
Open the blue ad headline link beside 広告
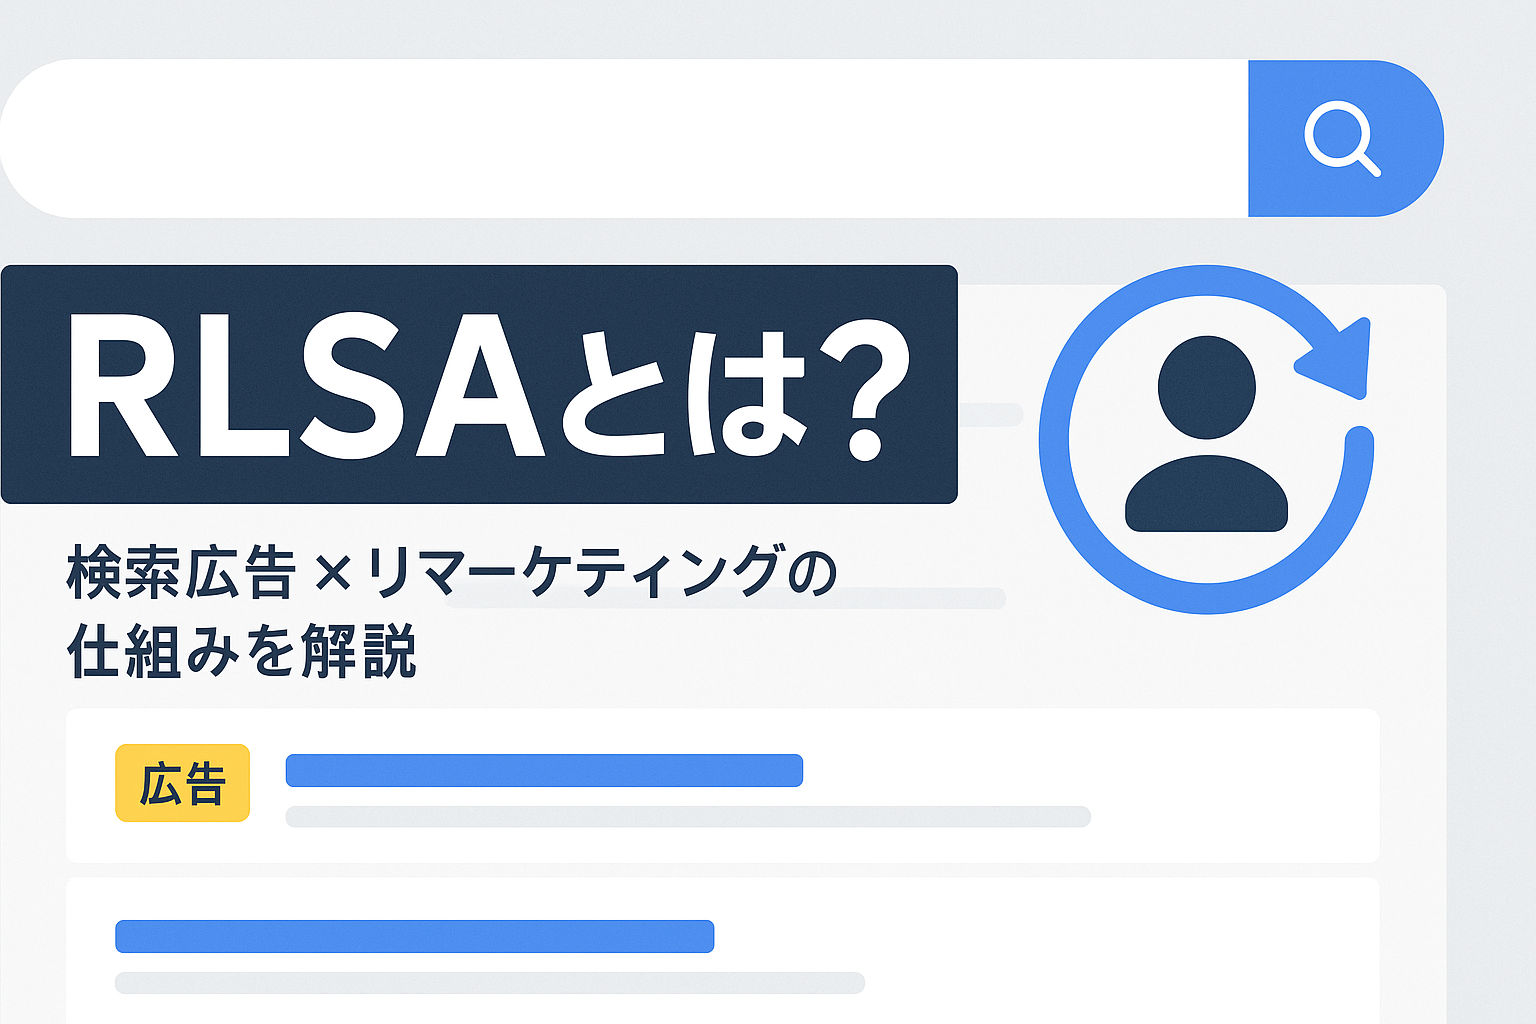pos(544,771)
